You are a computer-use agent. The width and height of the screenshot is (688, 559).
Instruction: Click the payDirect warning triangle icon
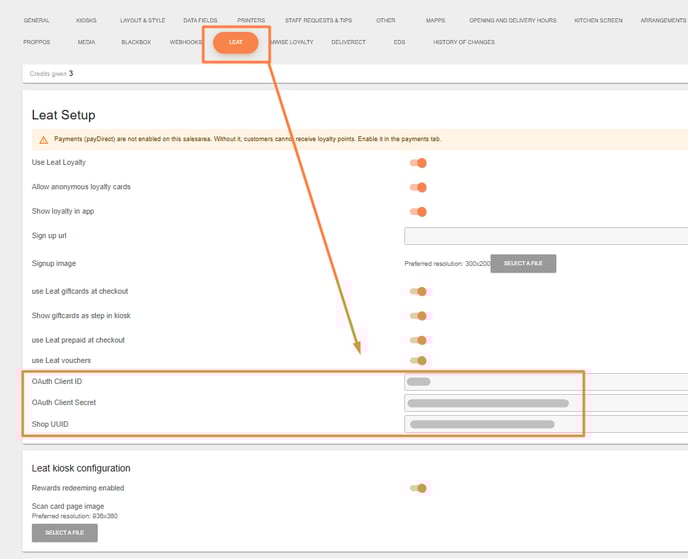pyautogui.click(x=43, y=140)
